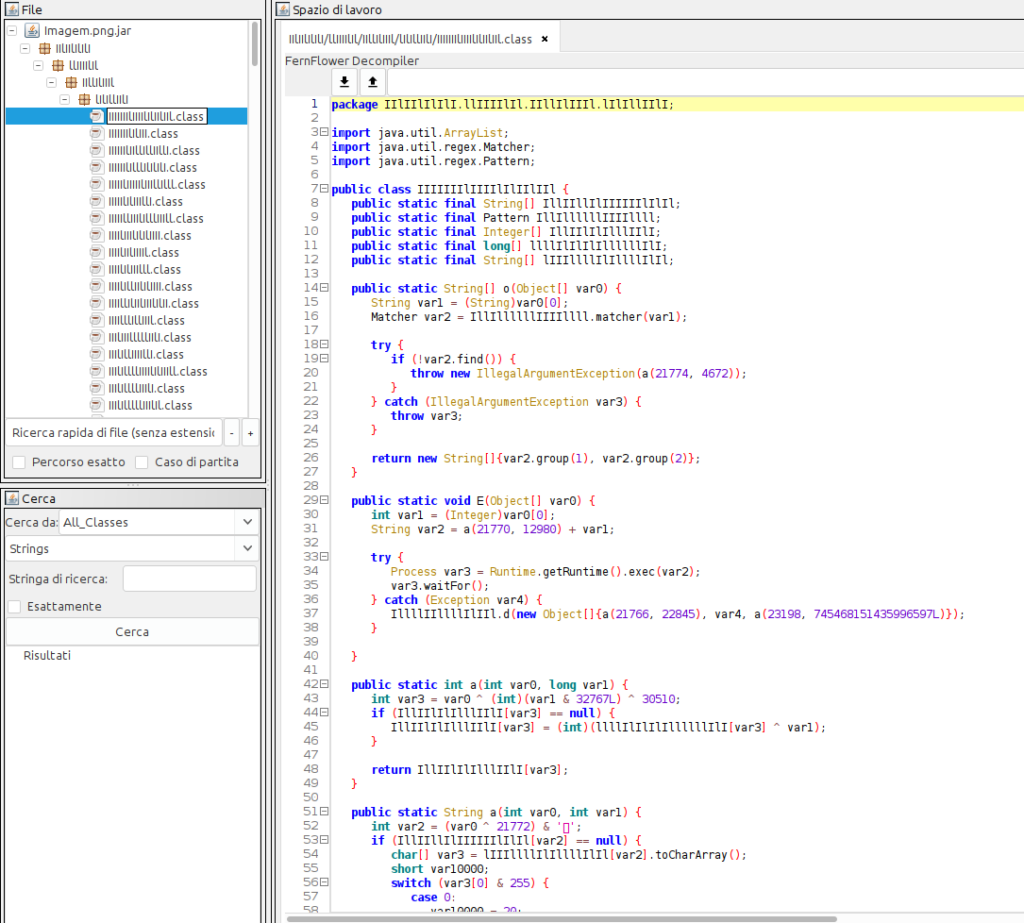The width and height of the screenshot is (1024, 923).
Task: Select the open .class file tab
Action: [410, 39]
